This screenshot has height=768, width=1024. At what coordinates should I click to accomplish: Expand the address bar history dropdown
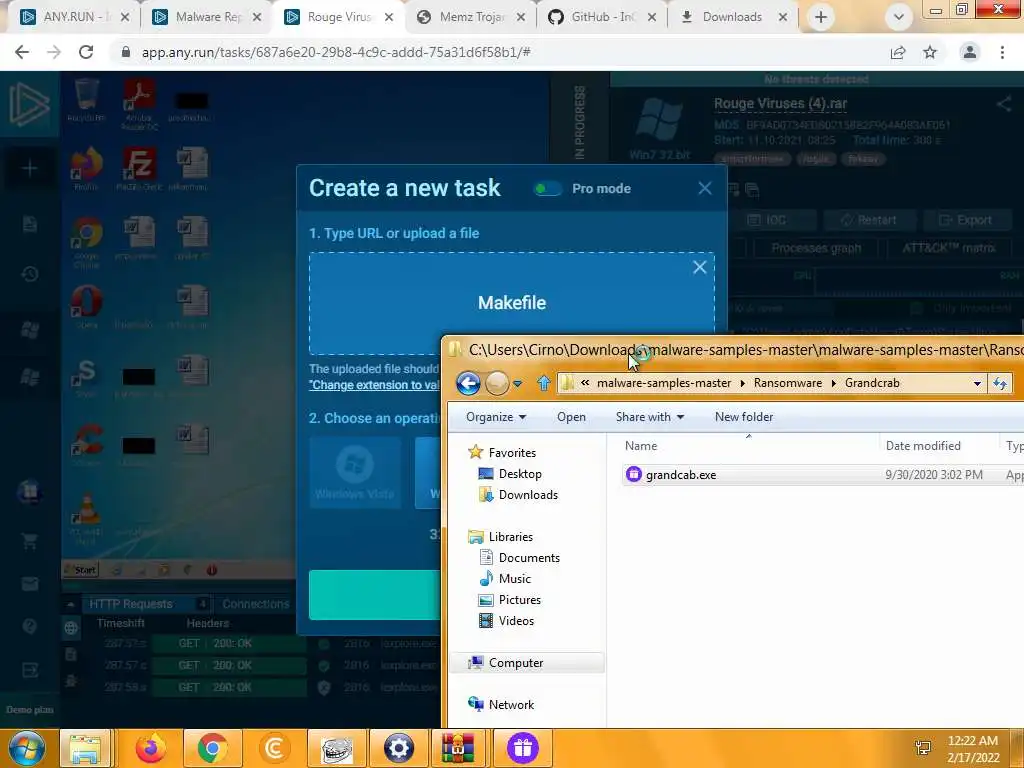(x=977, y=383)
